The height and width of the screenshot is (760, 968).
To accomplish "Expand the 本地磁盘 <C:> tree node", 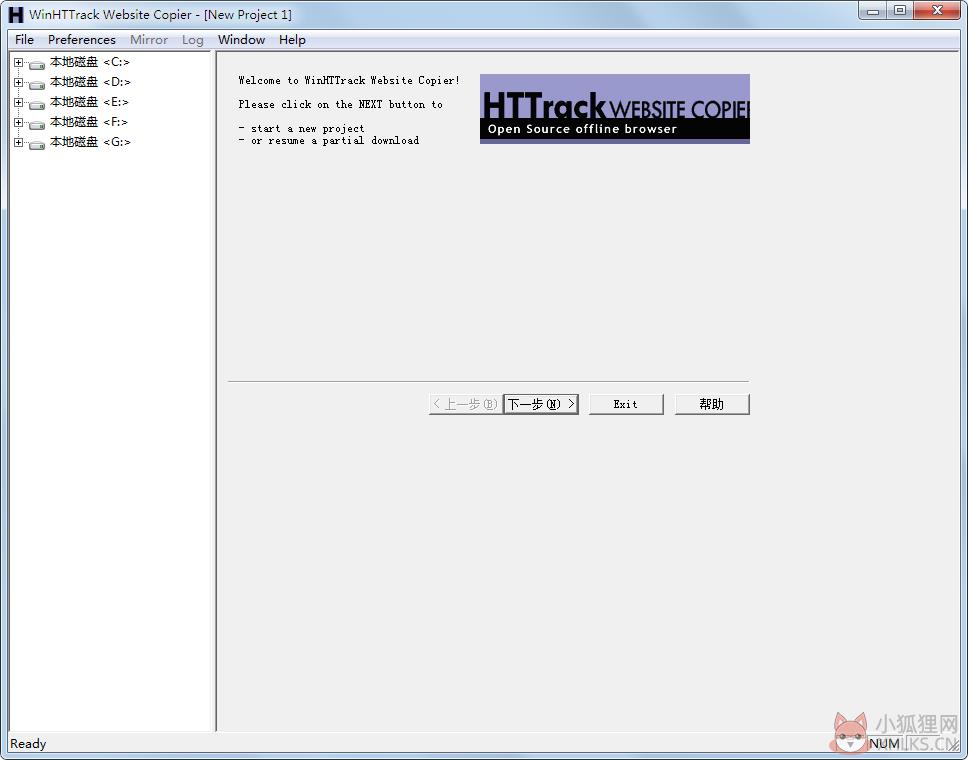I will [x=19, y=62].
